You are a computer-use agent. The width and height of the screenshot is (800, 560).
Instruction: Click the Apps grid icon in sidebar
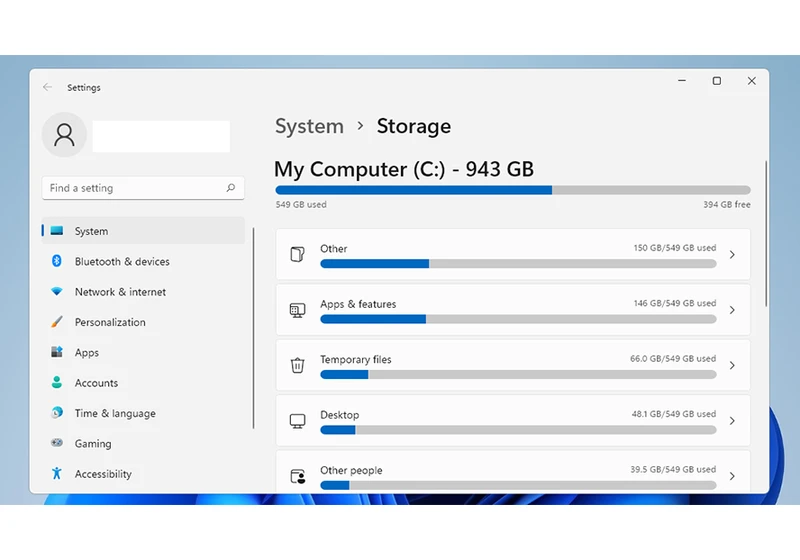[x=57, y=352]
